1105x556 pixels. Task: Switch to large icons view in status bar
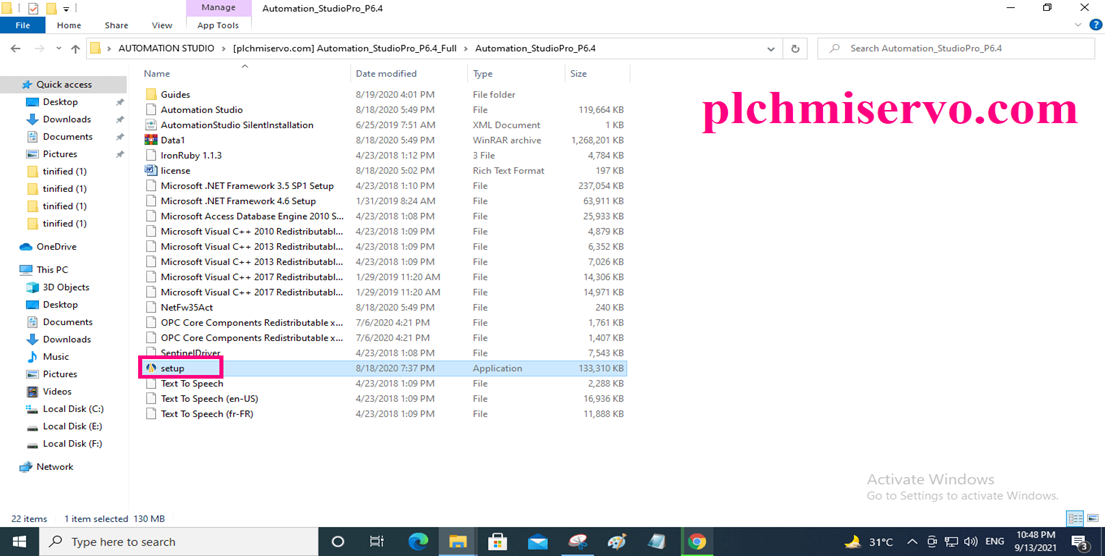click(1093, 518)
